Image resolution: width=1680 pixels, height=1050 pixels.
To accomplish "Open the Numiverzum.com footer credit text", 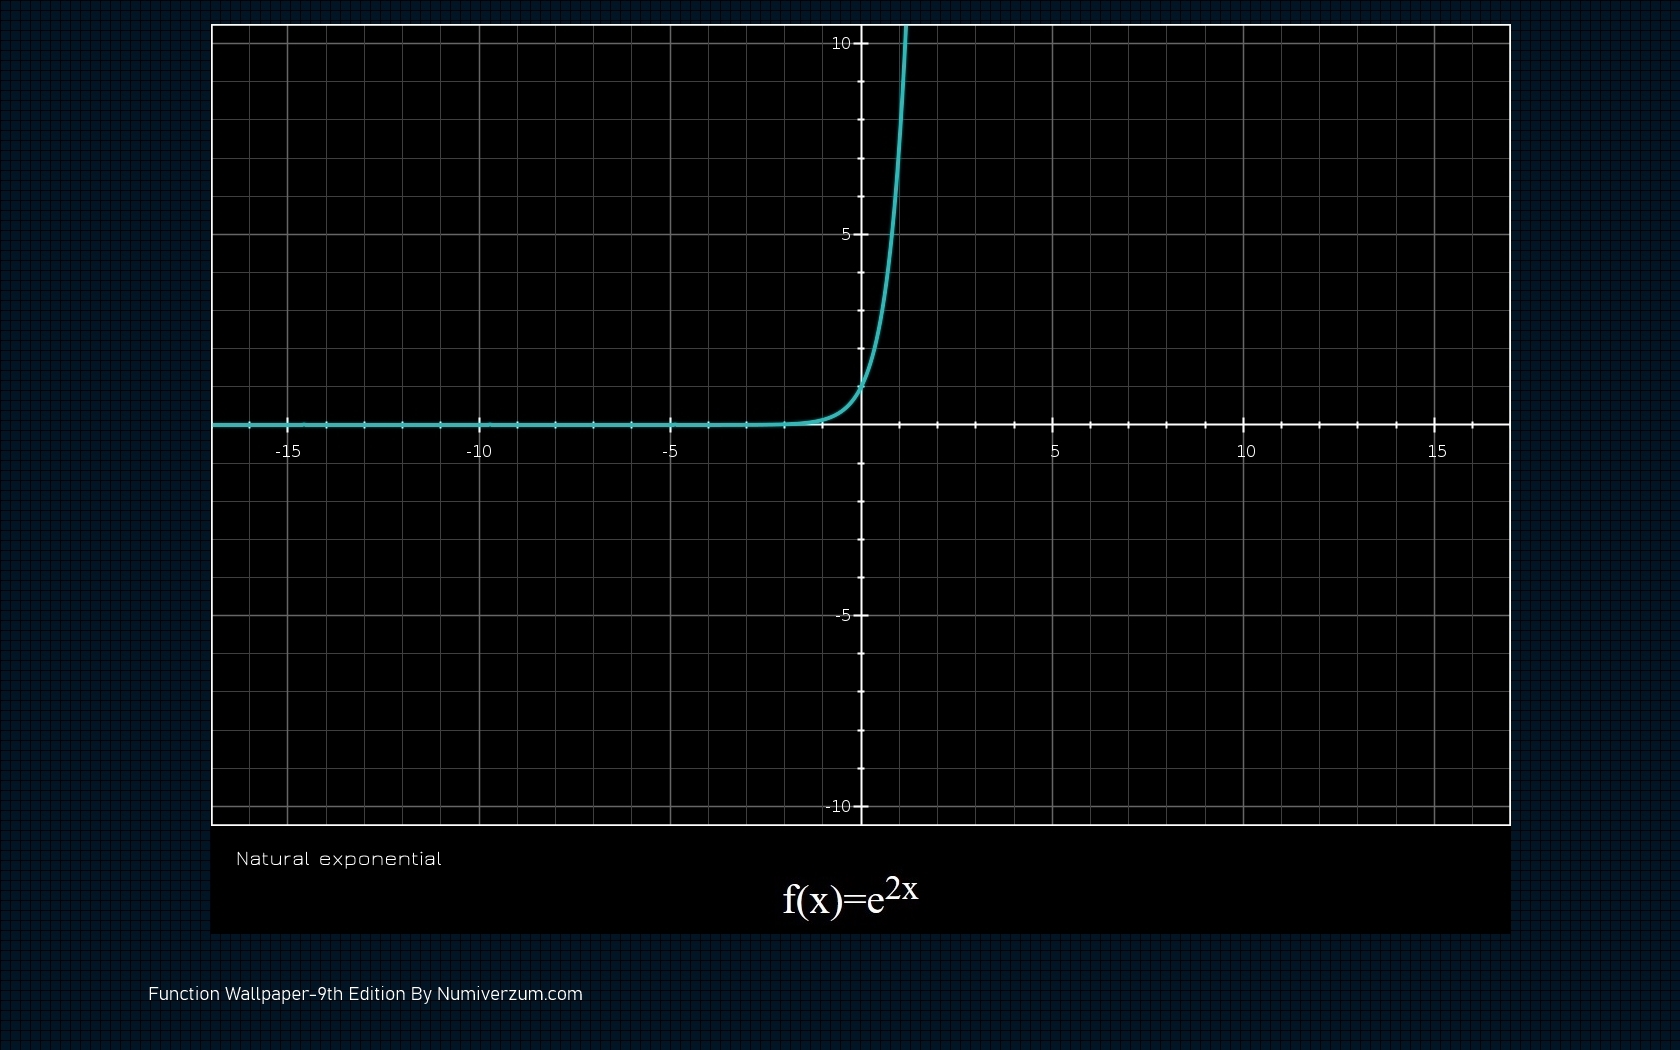I will pyautogui.click(x=509, y=994).
